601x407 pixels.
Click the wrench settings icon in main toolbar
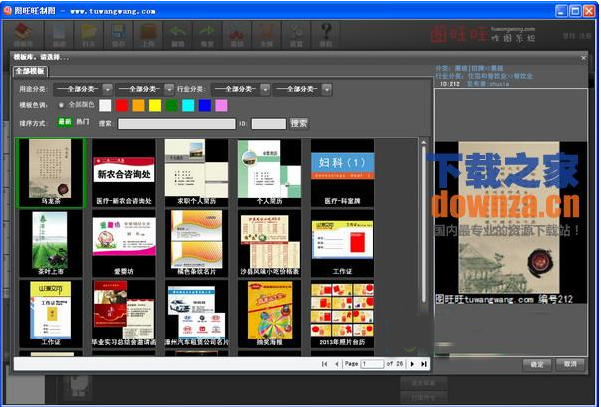[296, 34]
